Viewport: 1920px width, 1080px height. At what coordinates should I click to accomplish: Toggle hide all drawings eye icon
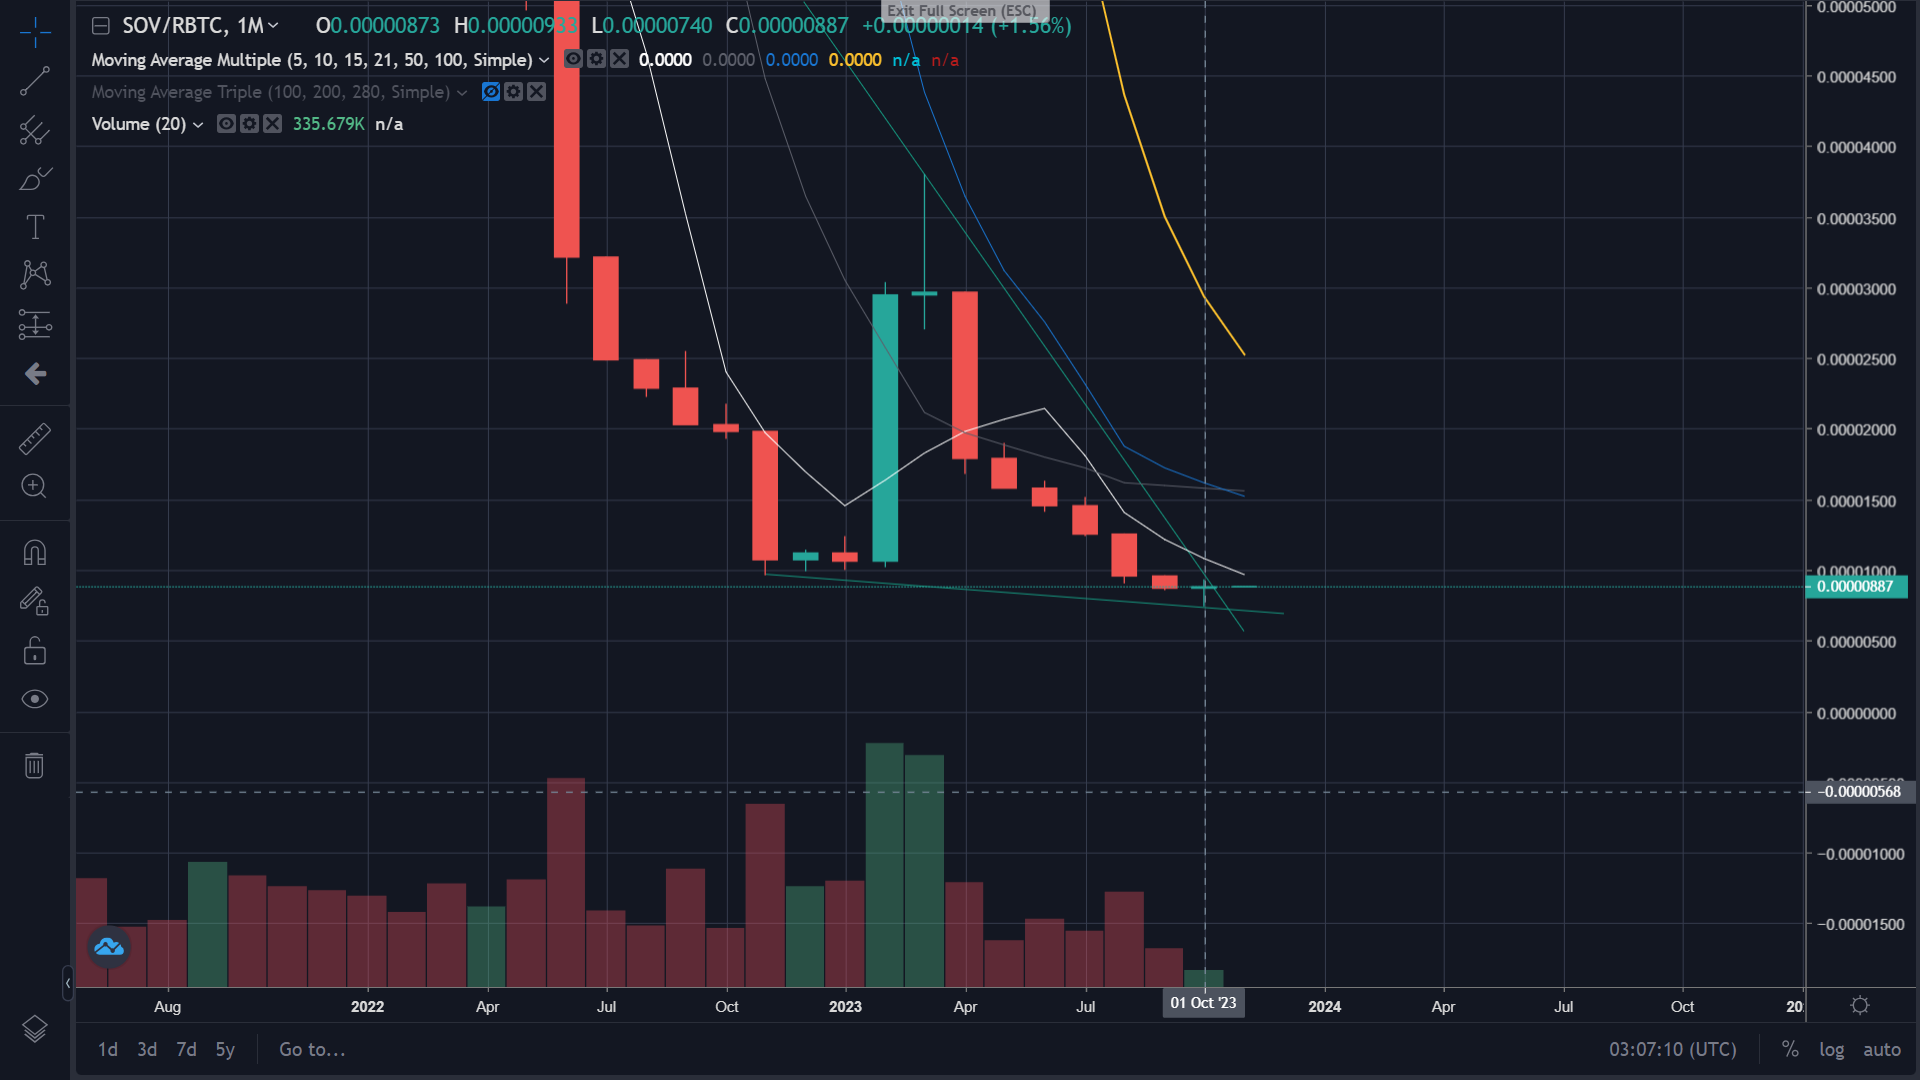tap(35, 699)
